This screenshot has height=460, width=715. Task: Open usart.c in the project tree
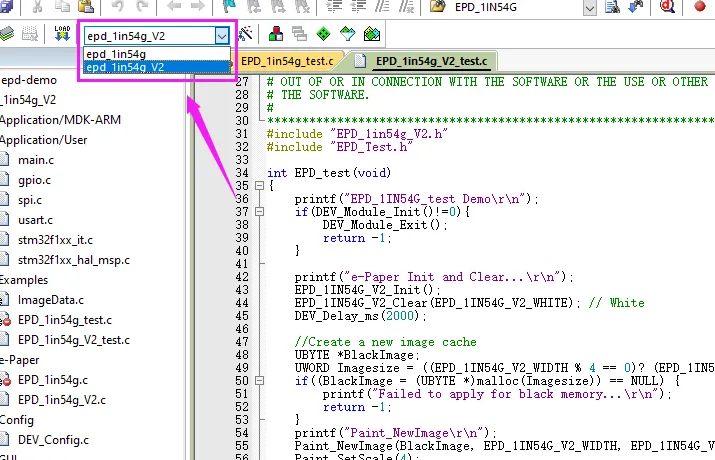tap(35, 220)
